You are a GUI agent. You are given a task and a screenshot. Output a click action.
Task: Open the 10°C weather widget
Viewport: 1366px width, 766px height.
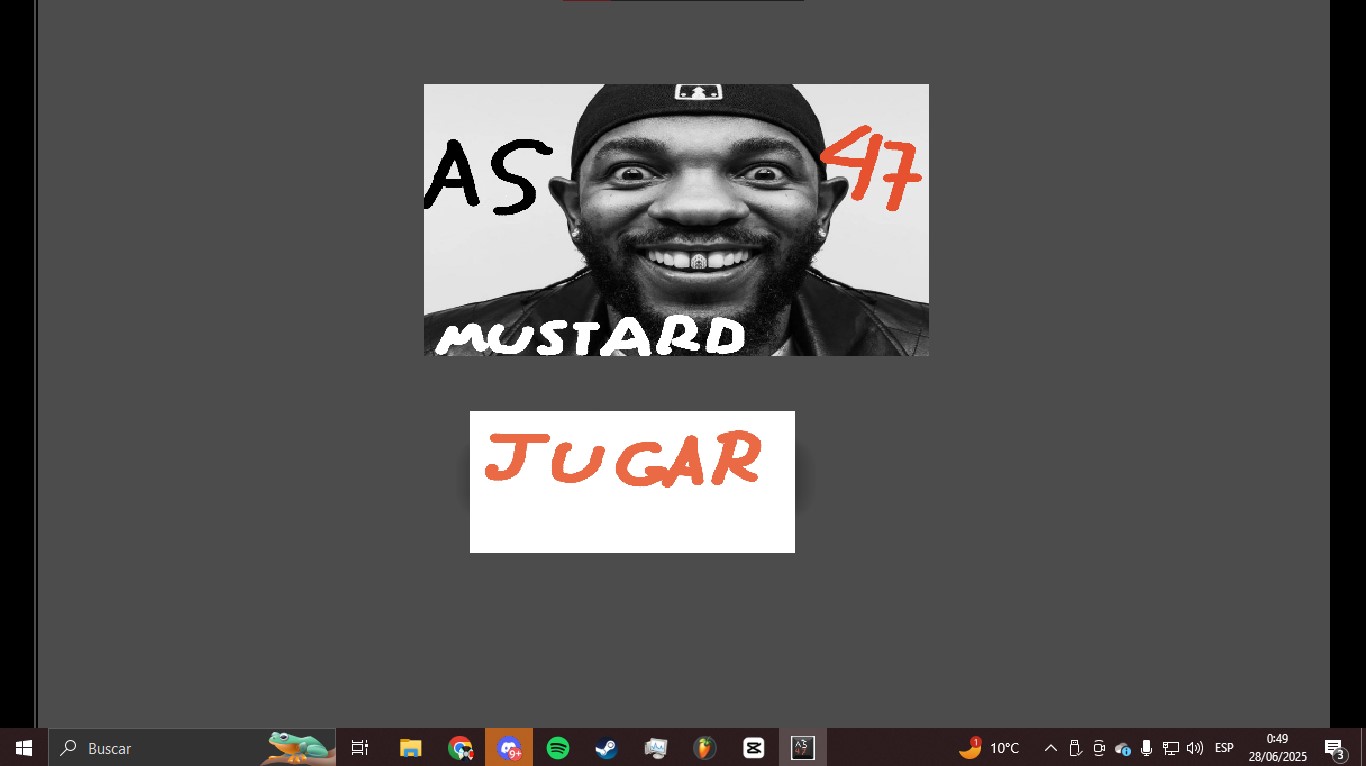[x=989, y=748]
